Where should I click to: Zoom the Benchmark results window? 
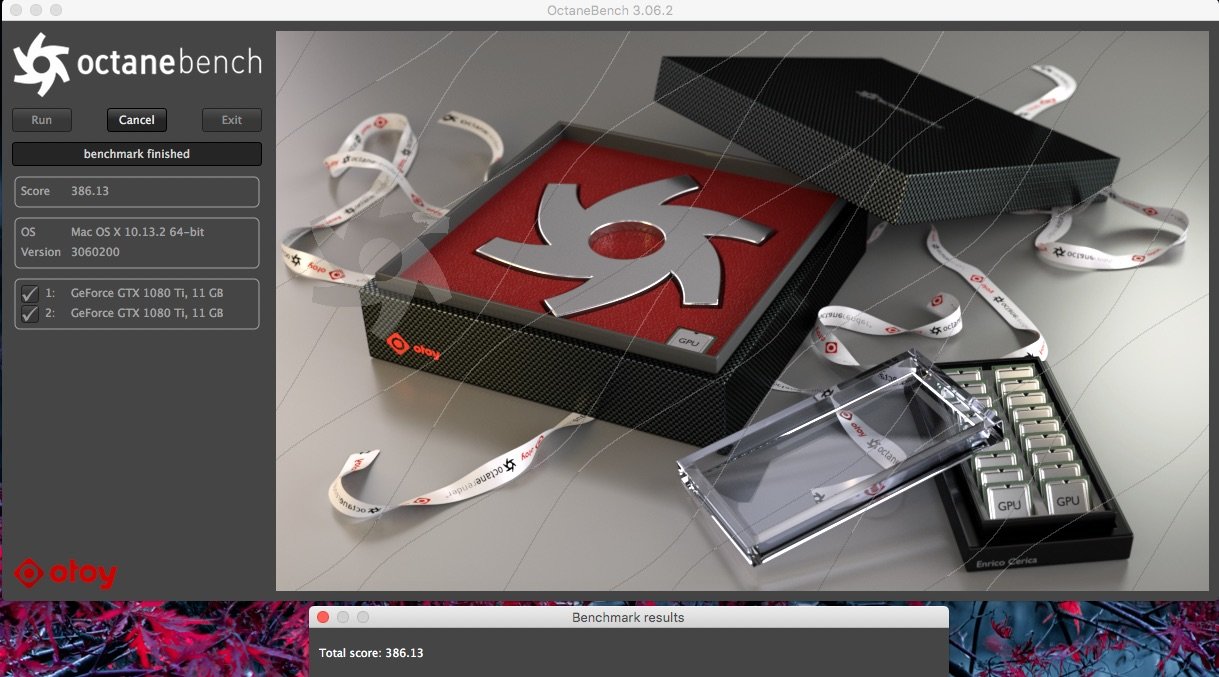[363, 618]
